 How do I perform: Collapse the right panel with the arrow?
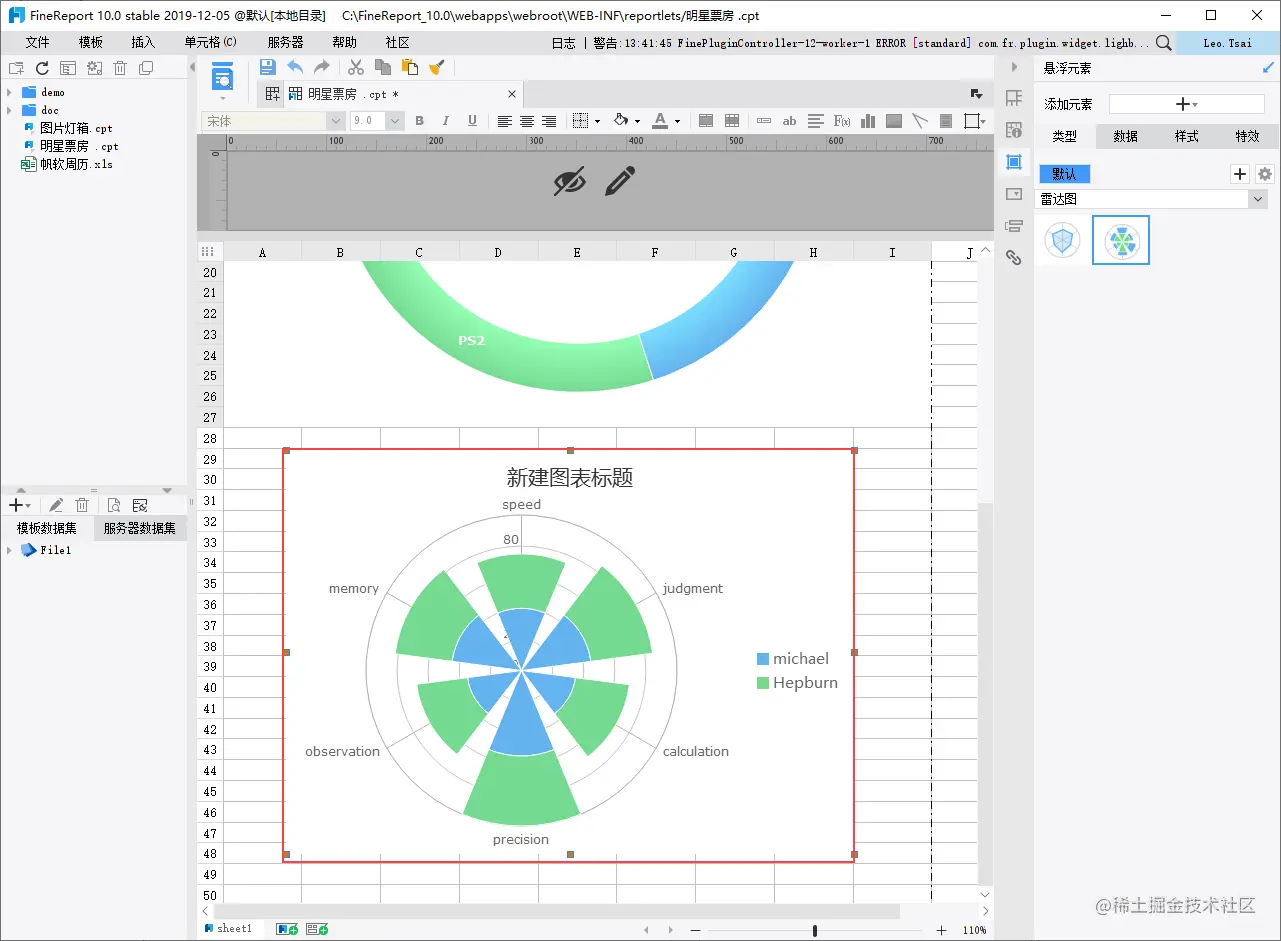coord(1014,67)
